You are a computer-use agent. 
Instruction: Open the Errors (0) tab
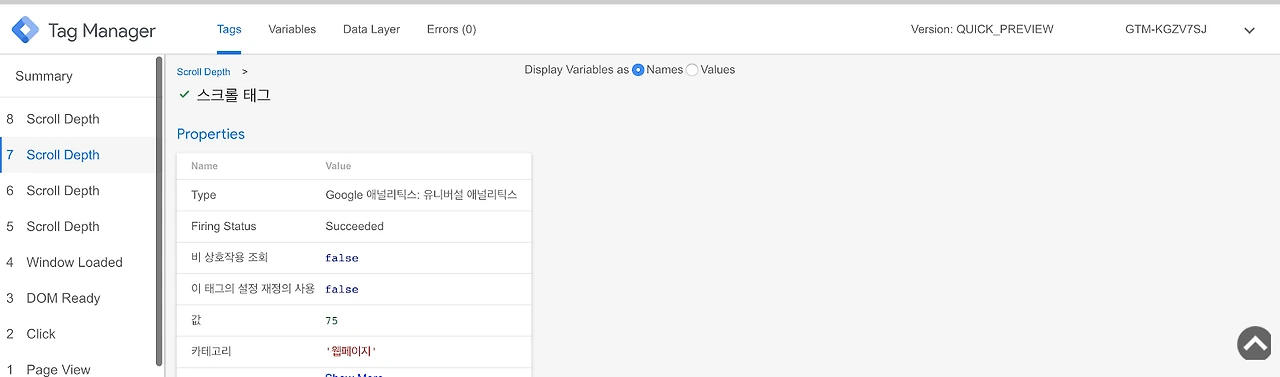click(451, 29)
